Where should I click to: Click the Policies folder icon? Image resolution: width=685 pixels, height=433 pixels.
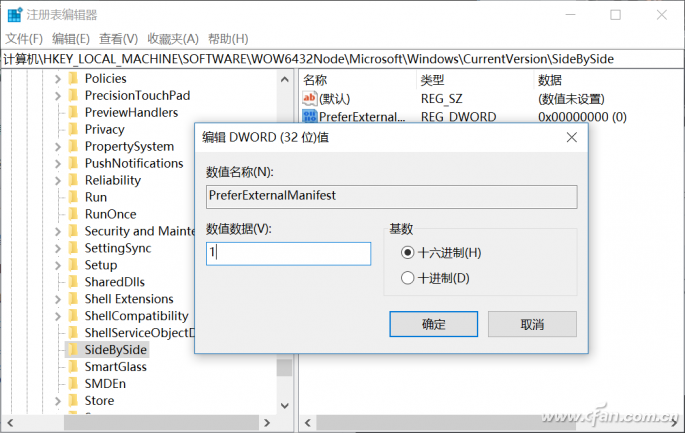[x=73, y=79]
